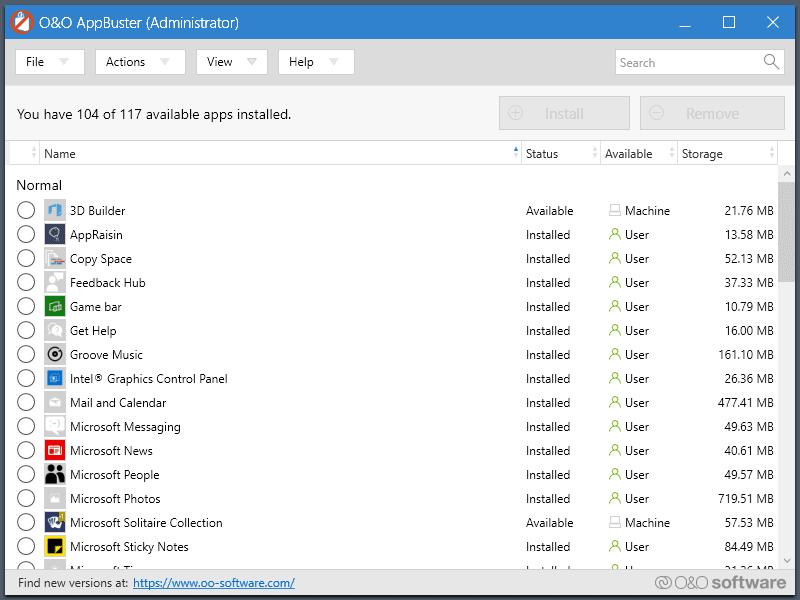This screenshot has width=800, height=600.
Task: Click the search magnifier icon
Action: point(771,62)
